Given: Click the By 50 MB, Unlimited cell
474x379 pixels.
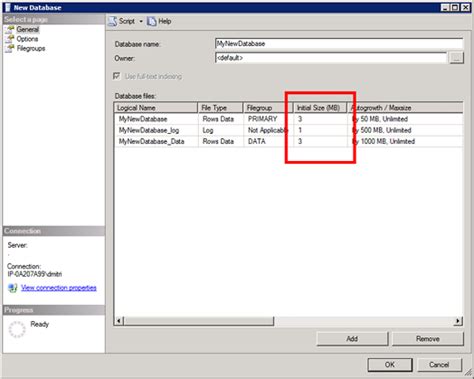Looking at the screenshot, I should (x=405, y=119).
